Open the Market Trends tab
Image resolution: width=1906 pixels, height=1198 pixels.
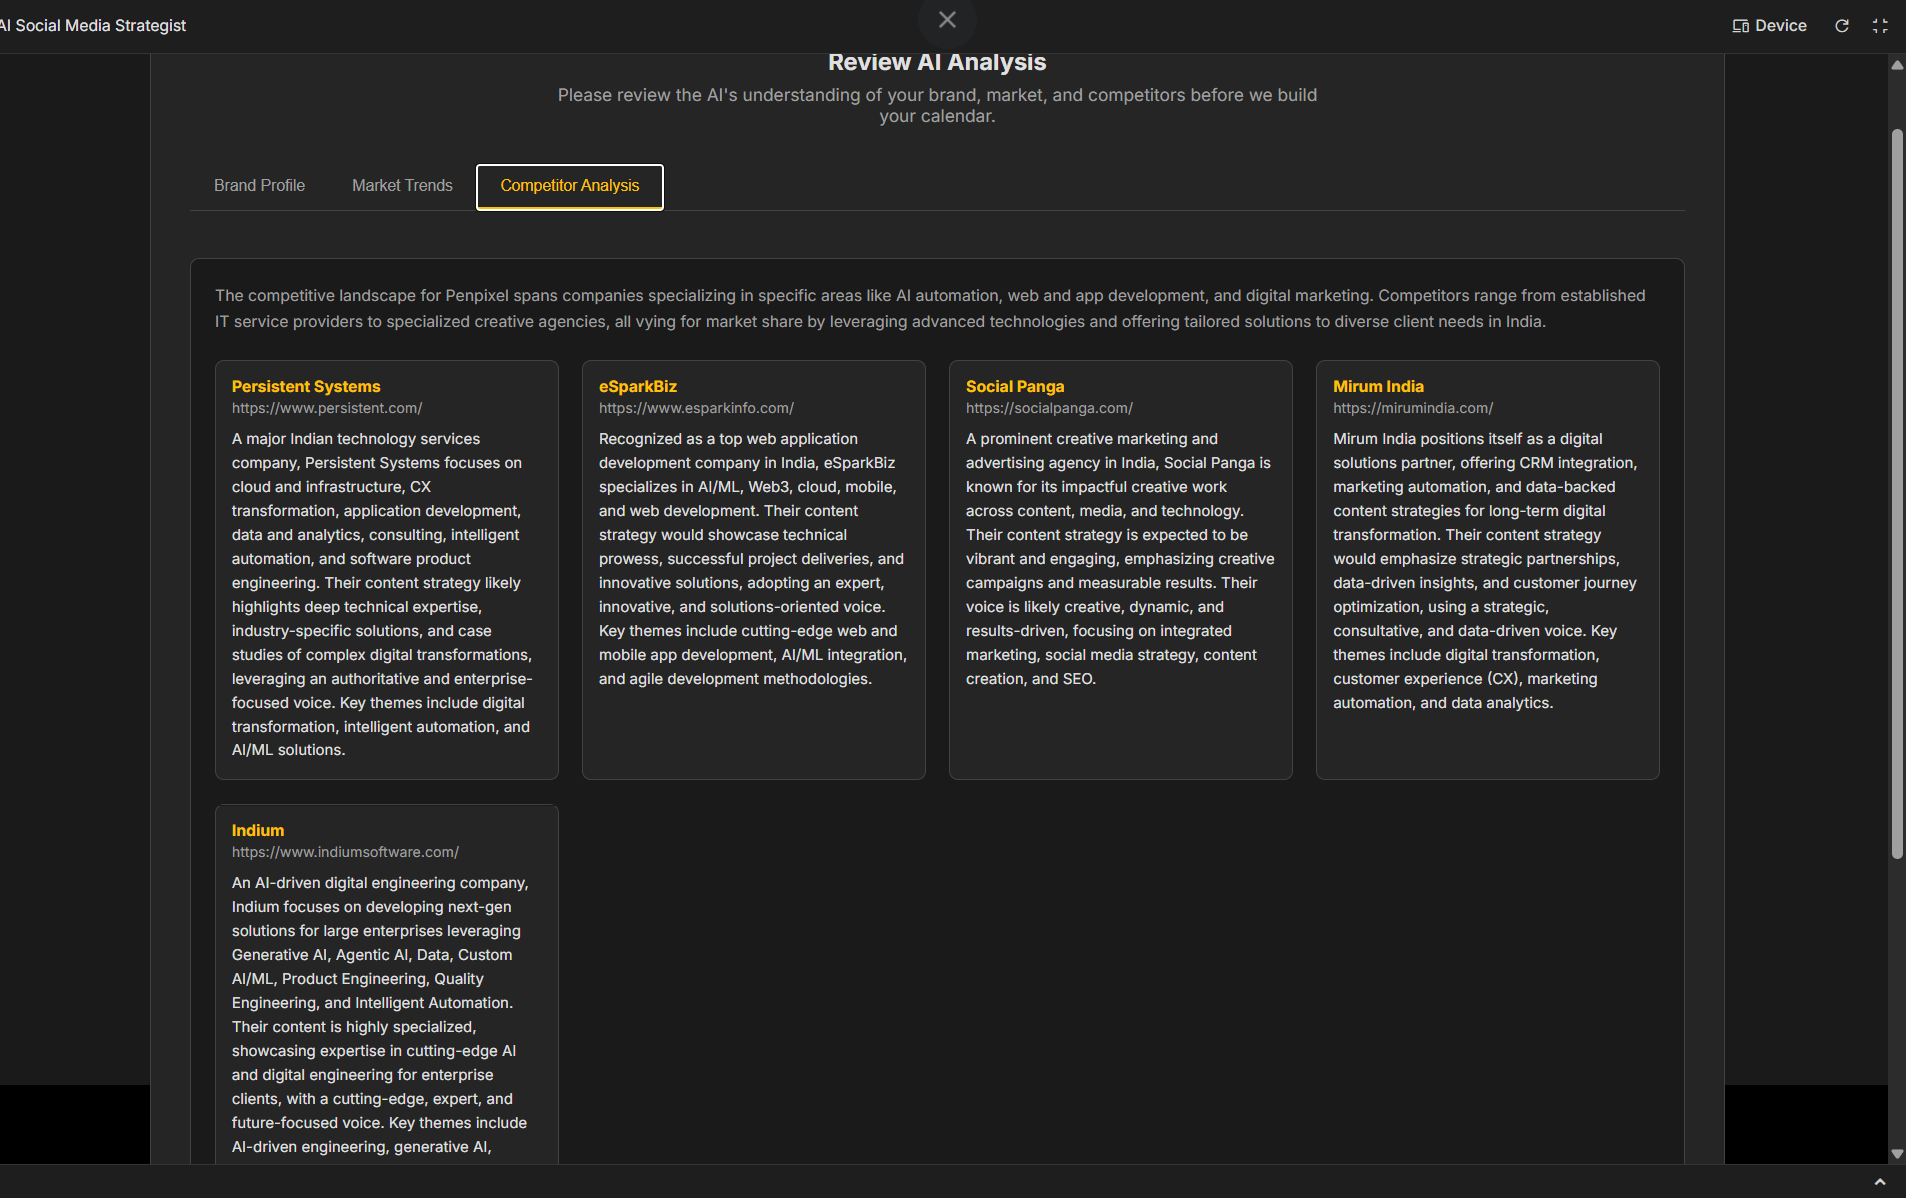coord(402,186)
